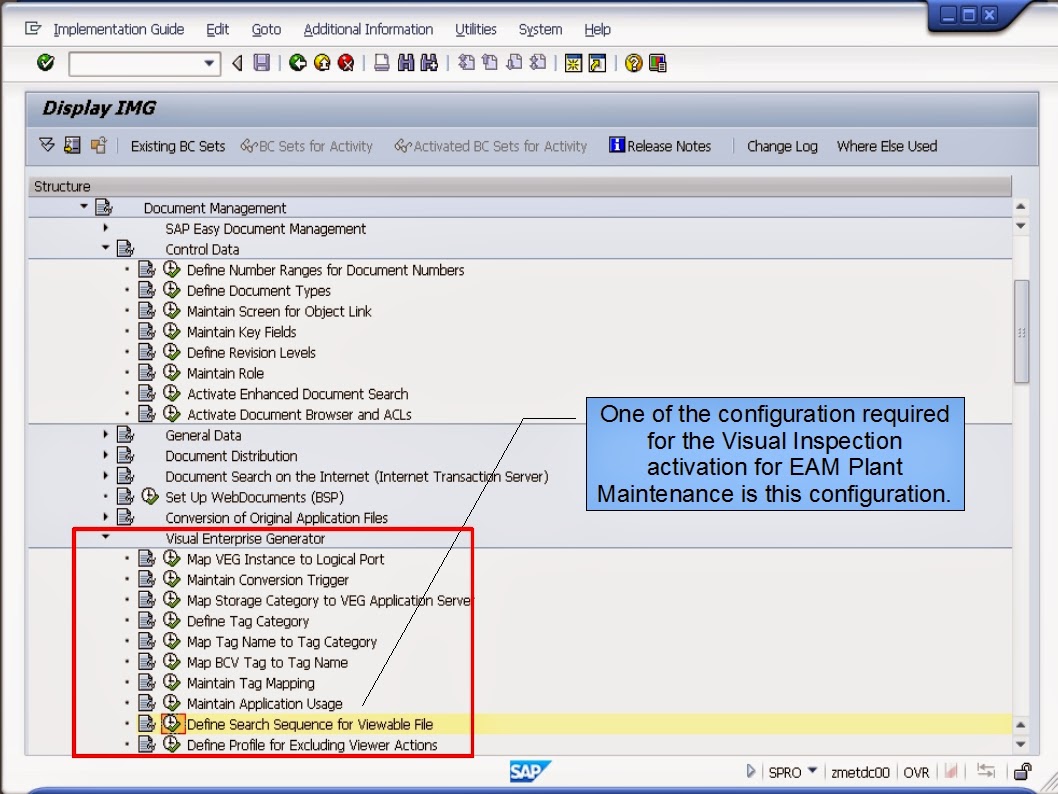Image resolution: width=1058 pixels, height=794 pixels.
Task: Collapse the Document Management tree node
Action: point(84,207)
